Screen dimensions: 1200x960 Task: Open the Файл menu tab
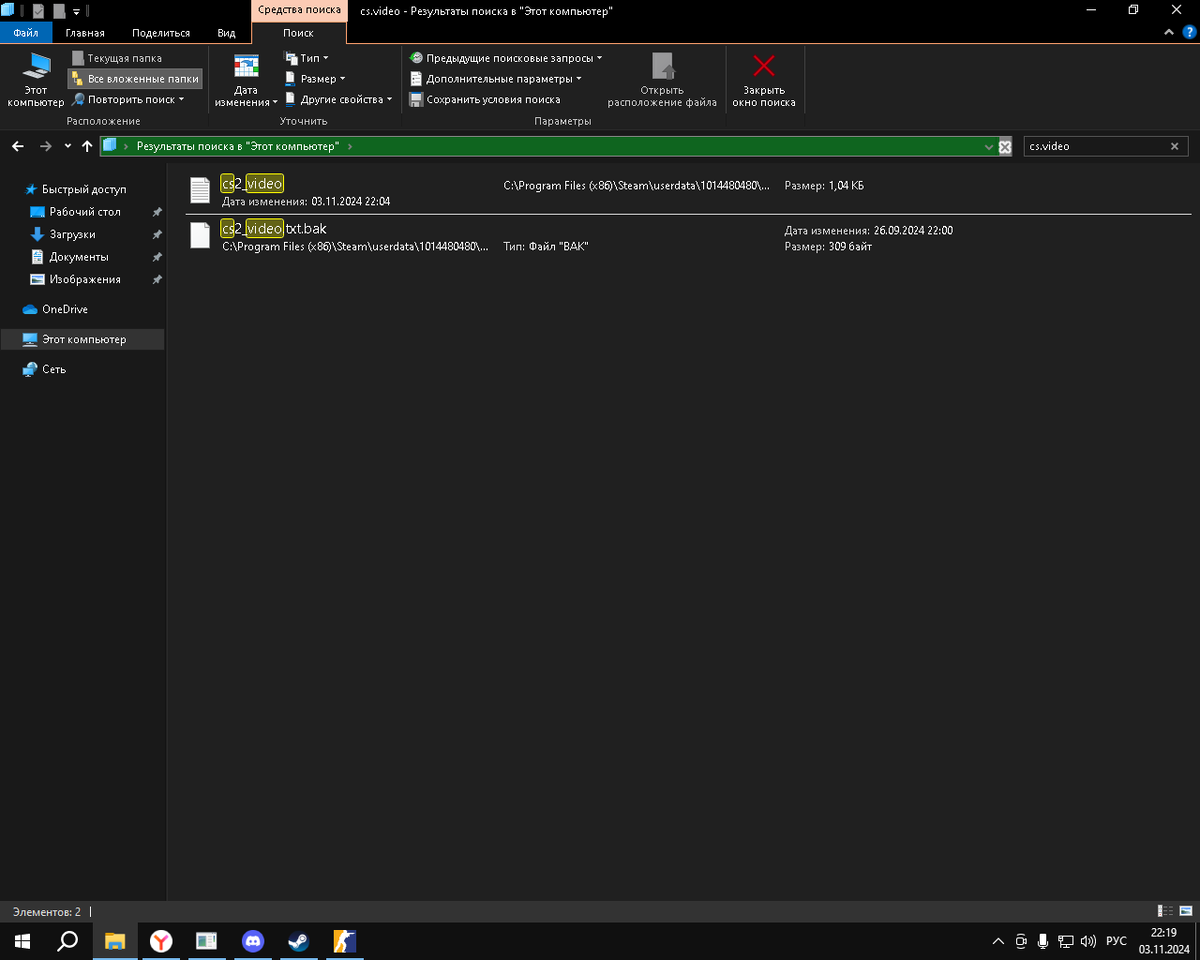26,33
